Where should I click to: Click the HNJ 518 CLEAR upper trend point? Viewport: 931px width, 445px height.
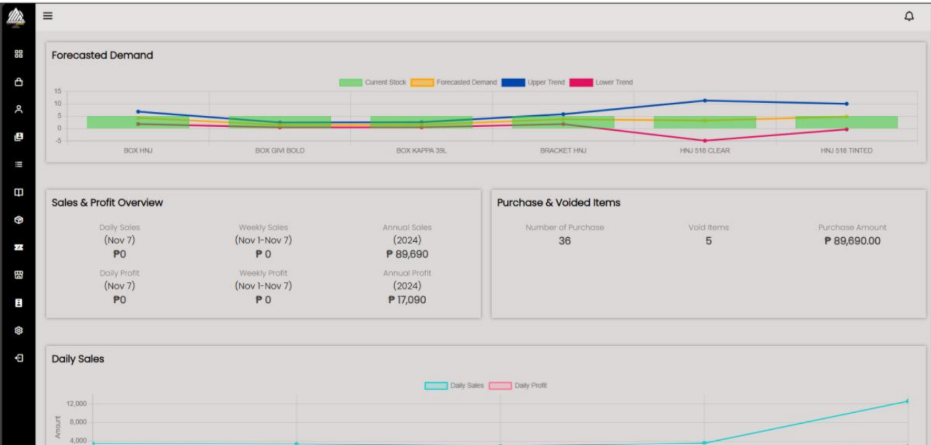[704, 100]
